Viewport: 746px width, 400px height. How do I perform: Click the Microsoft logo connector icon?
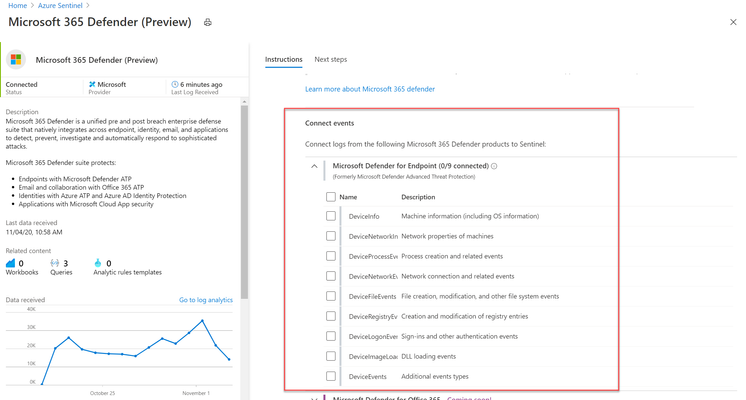[16, 59]
